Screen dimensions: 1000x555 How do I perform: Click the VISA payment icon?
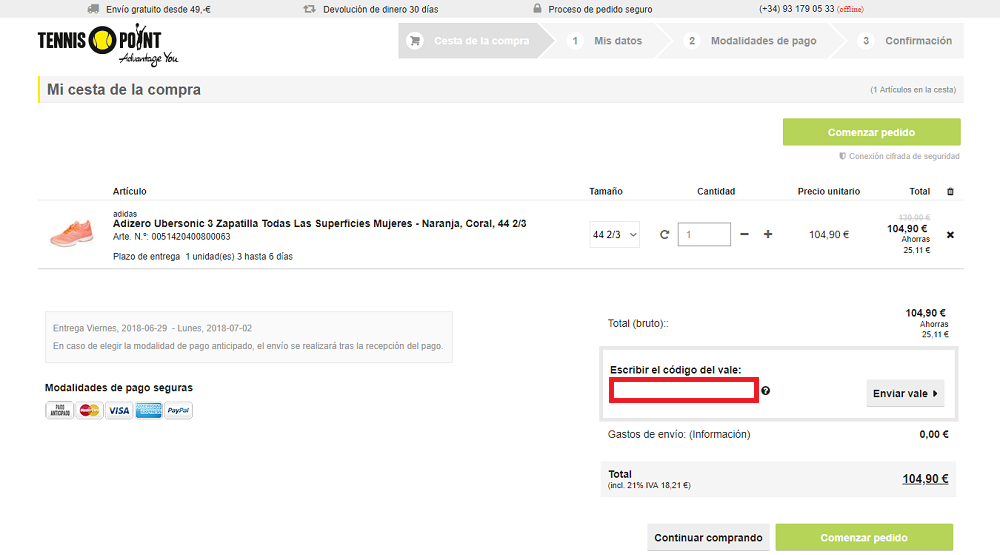(119, 410)
